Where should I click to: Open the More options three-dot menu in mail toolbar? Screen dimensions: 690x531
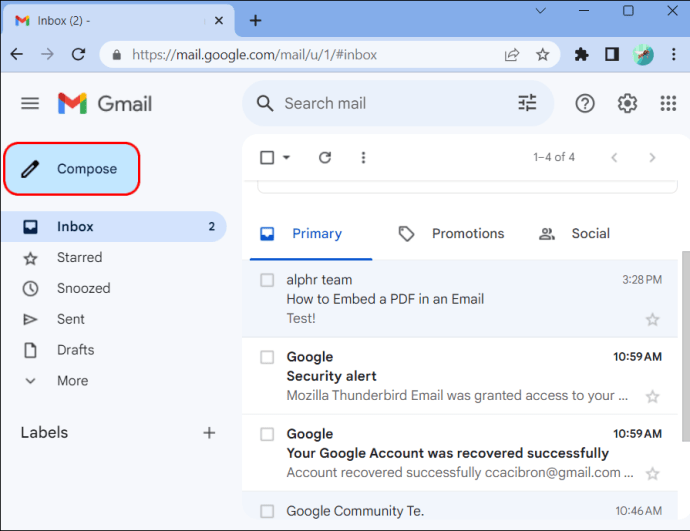click(363, 157)
